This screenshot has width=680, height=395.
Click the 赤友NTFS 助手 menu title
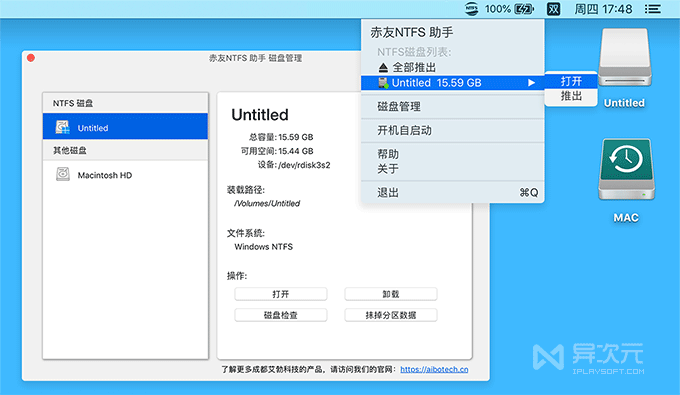[412, 33]
